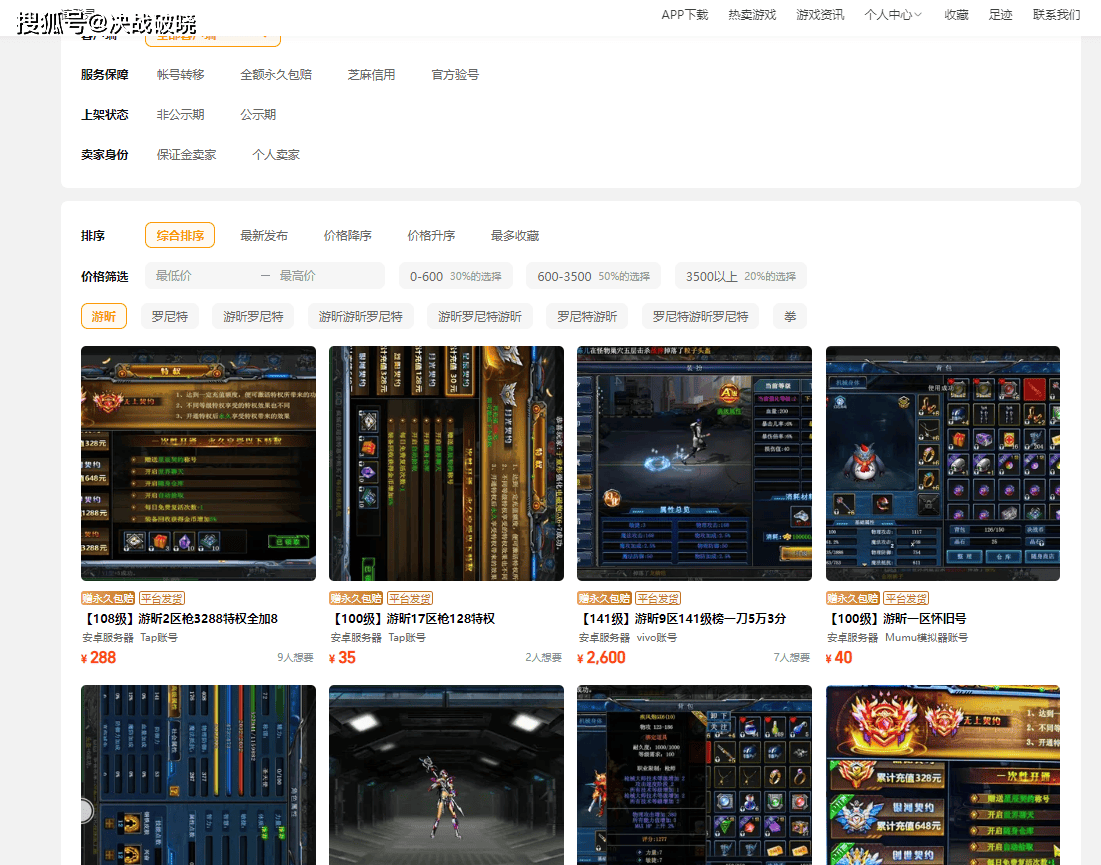Filter by 保证金卖家 seller type
The image size is (1101, 865).
tap(186, 155)
